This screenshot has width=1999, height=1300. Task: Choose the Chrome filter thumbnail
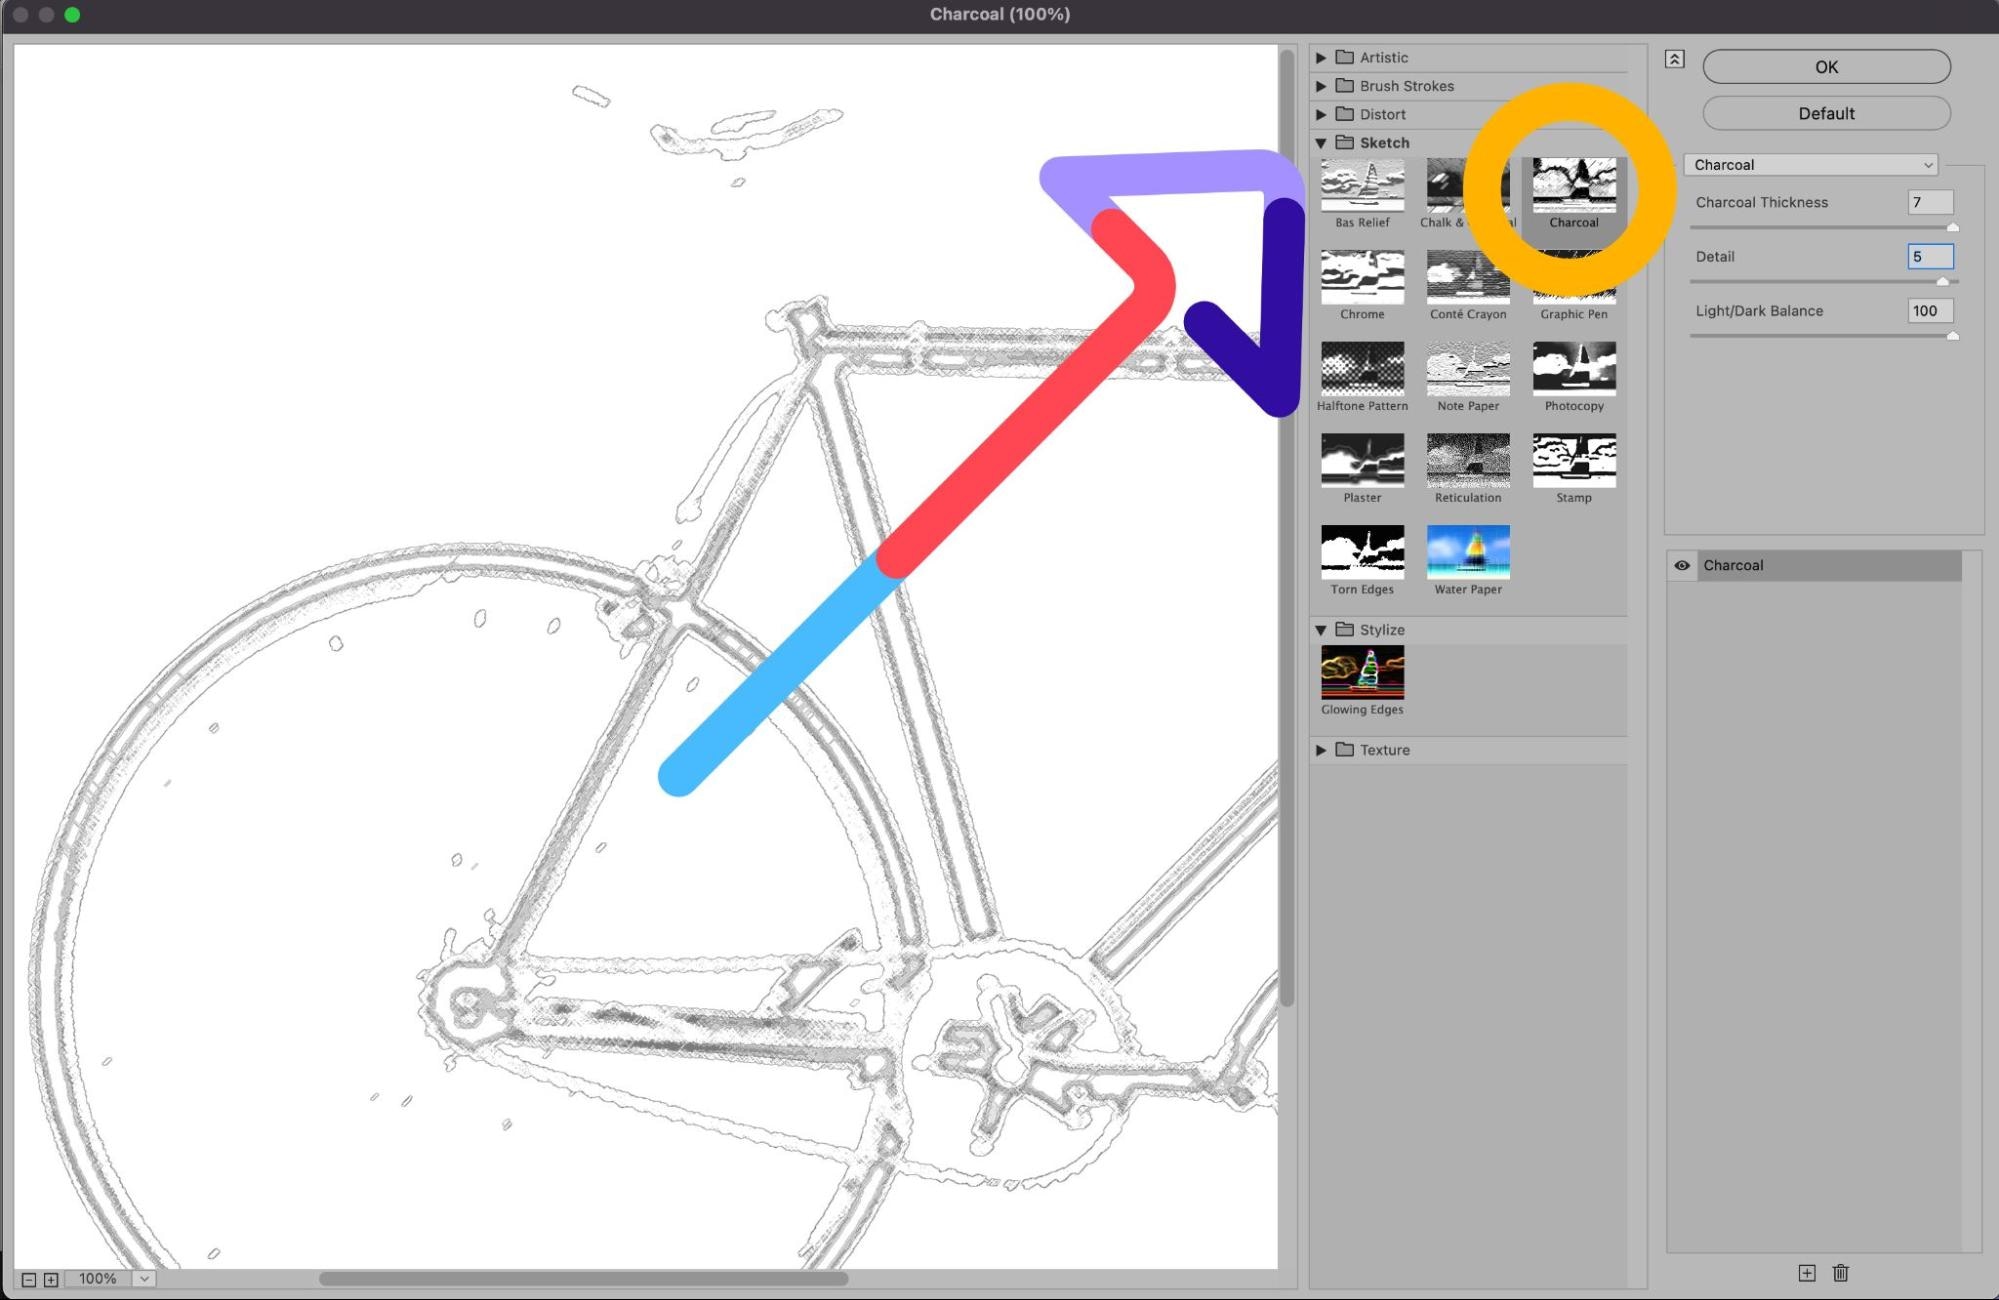(x=1362, y=277)
